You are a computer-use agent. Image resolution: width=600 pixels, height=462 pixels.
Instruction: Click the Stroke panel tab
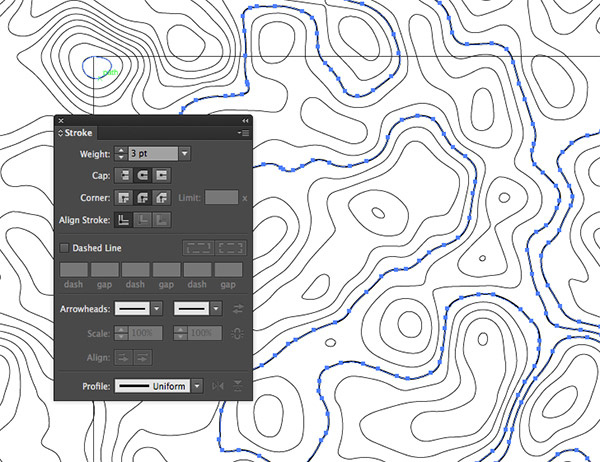click(x=80, y=132)
